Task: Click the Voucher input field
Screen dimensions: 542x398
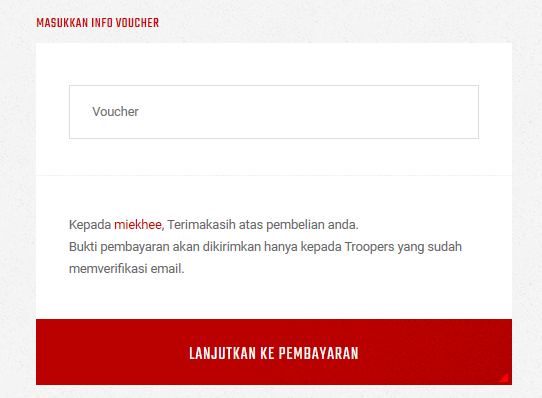Action: click(274, 112)
